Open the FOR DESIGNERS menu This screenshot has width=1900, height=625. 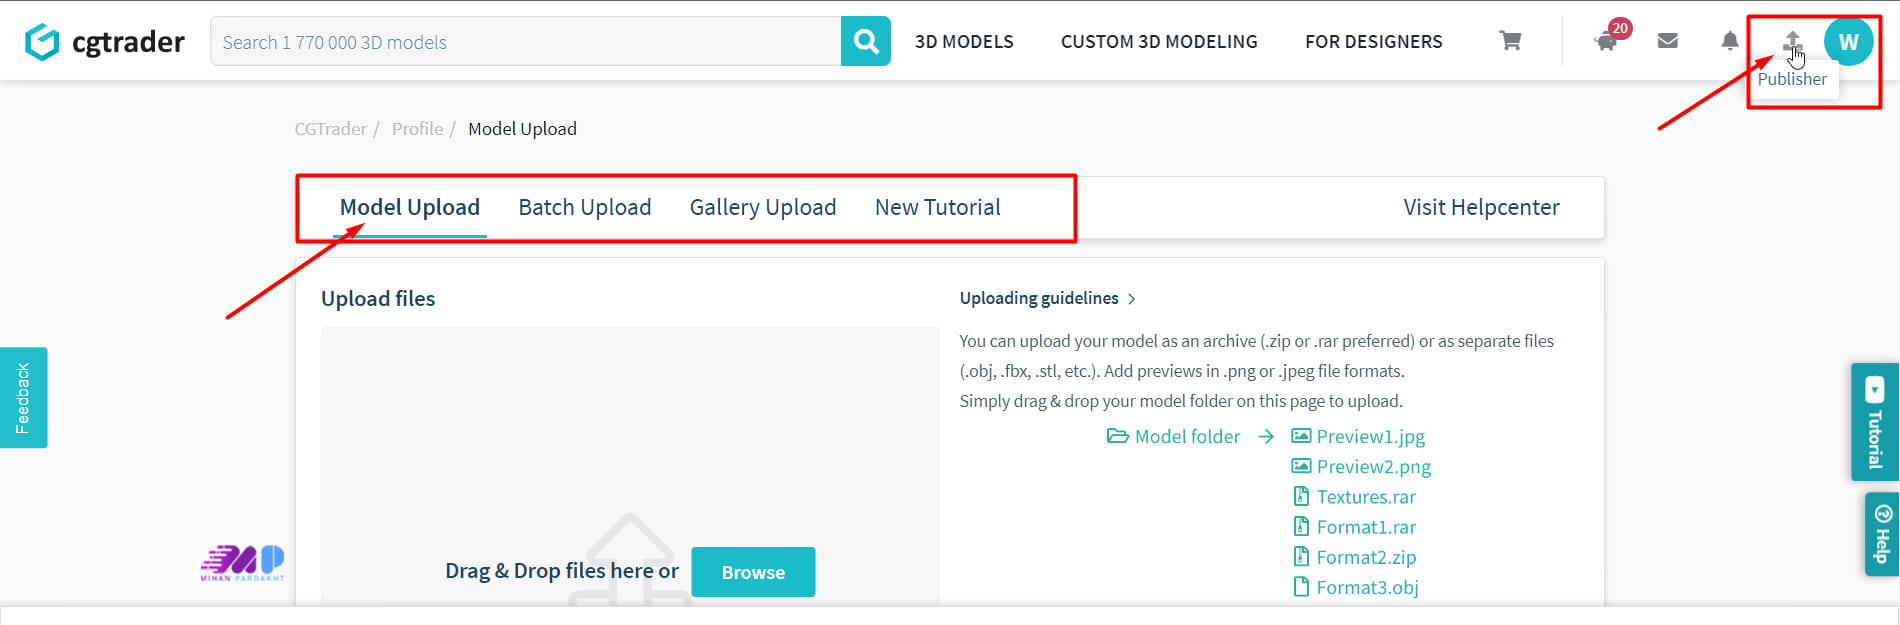1373,42
